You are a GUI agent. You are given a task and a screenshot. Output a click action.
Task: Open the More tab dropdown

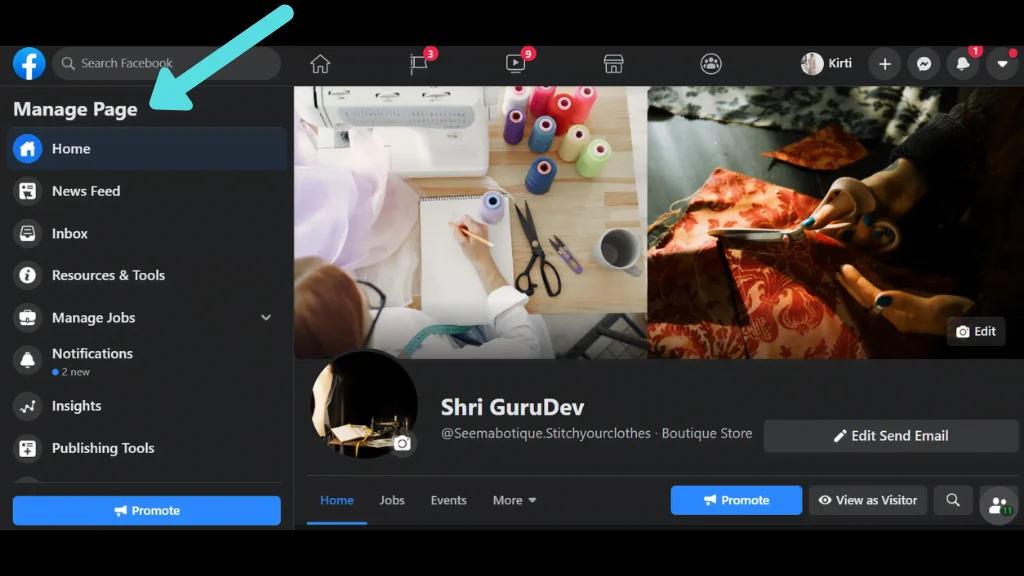[515, 500]
